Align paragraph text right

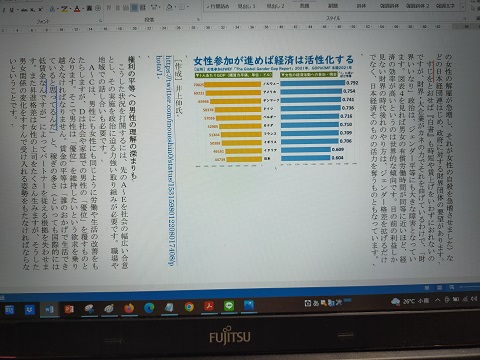[x=126, y=8]
